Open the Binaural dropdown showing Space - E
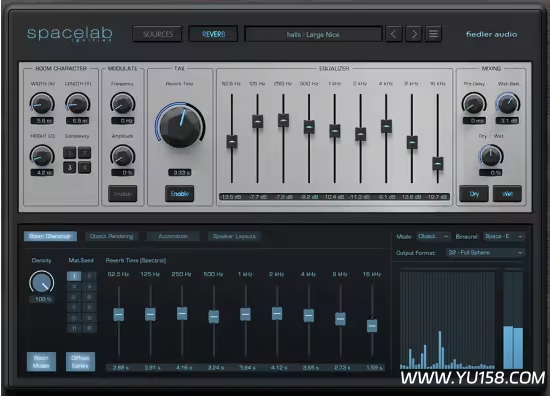The width and height of the screenshot is (550, 396). (x=504, y=236)
